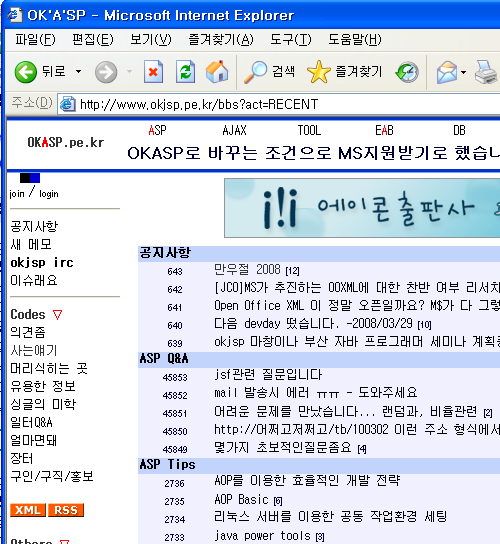Click the 에이콘출판사 banner ad
This screenshot has width=500, height=544.
(362, 208)
